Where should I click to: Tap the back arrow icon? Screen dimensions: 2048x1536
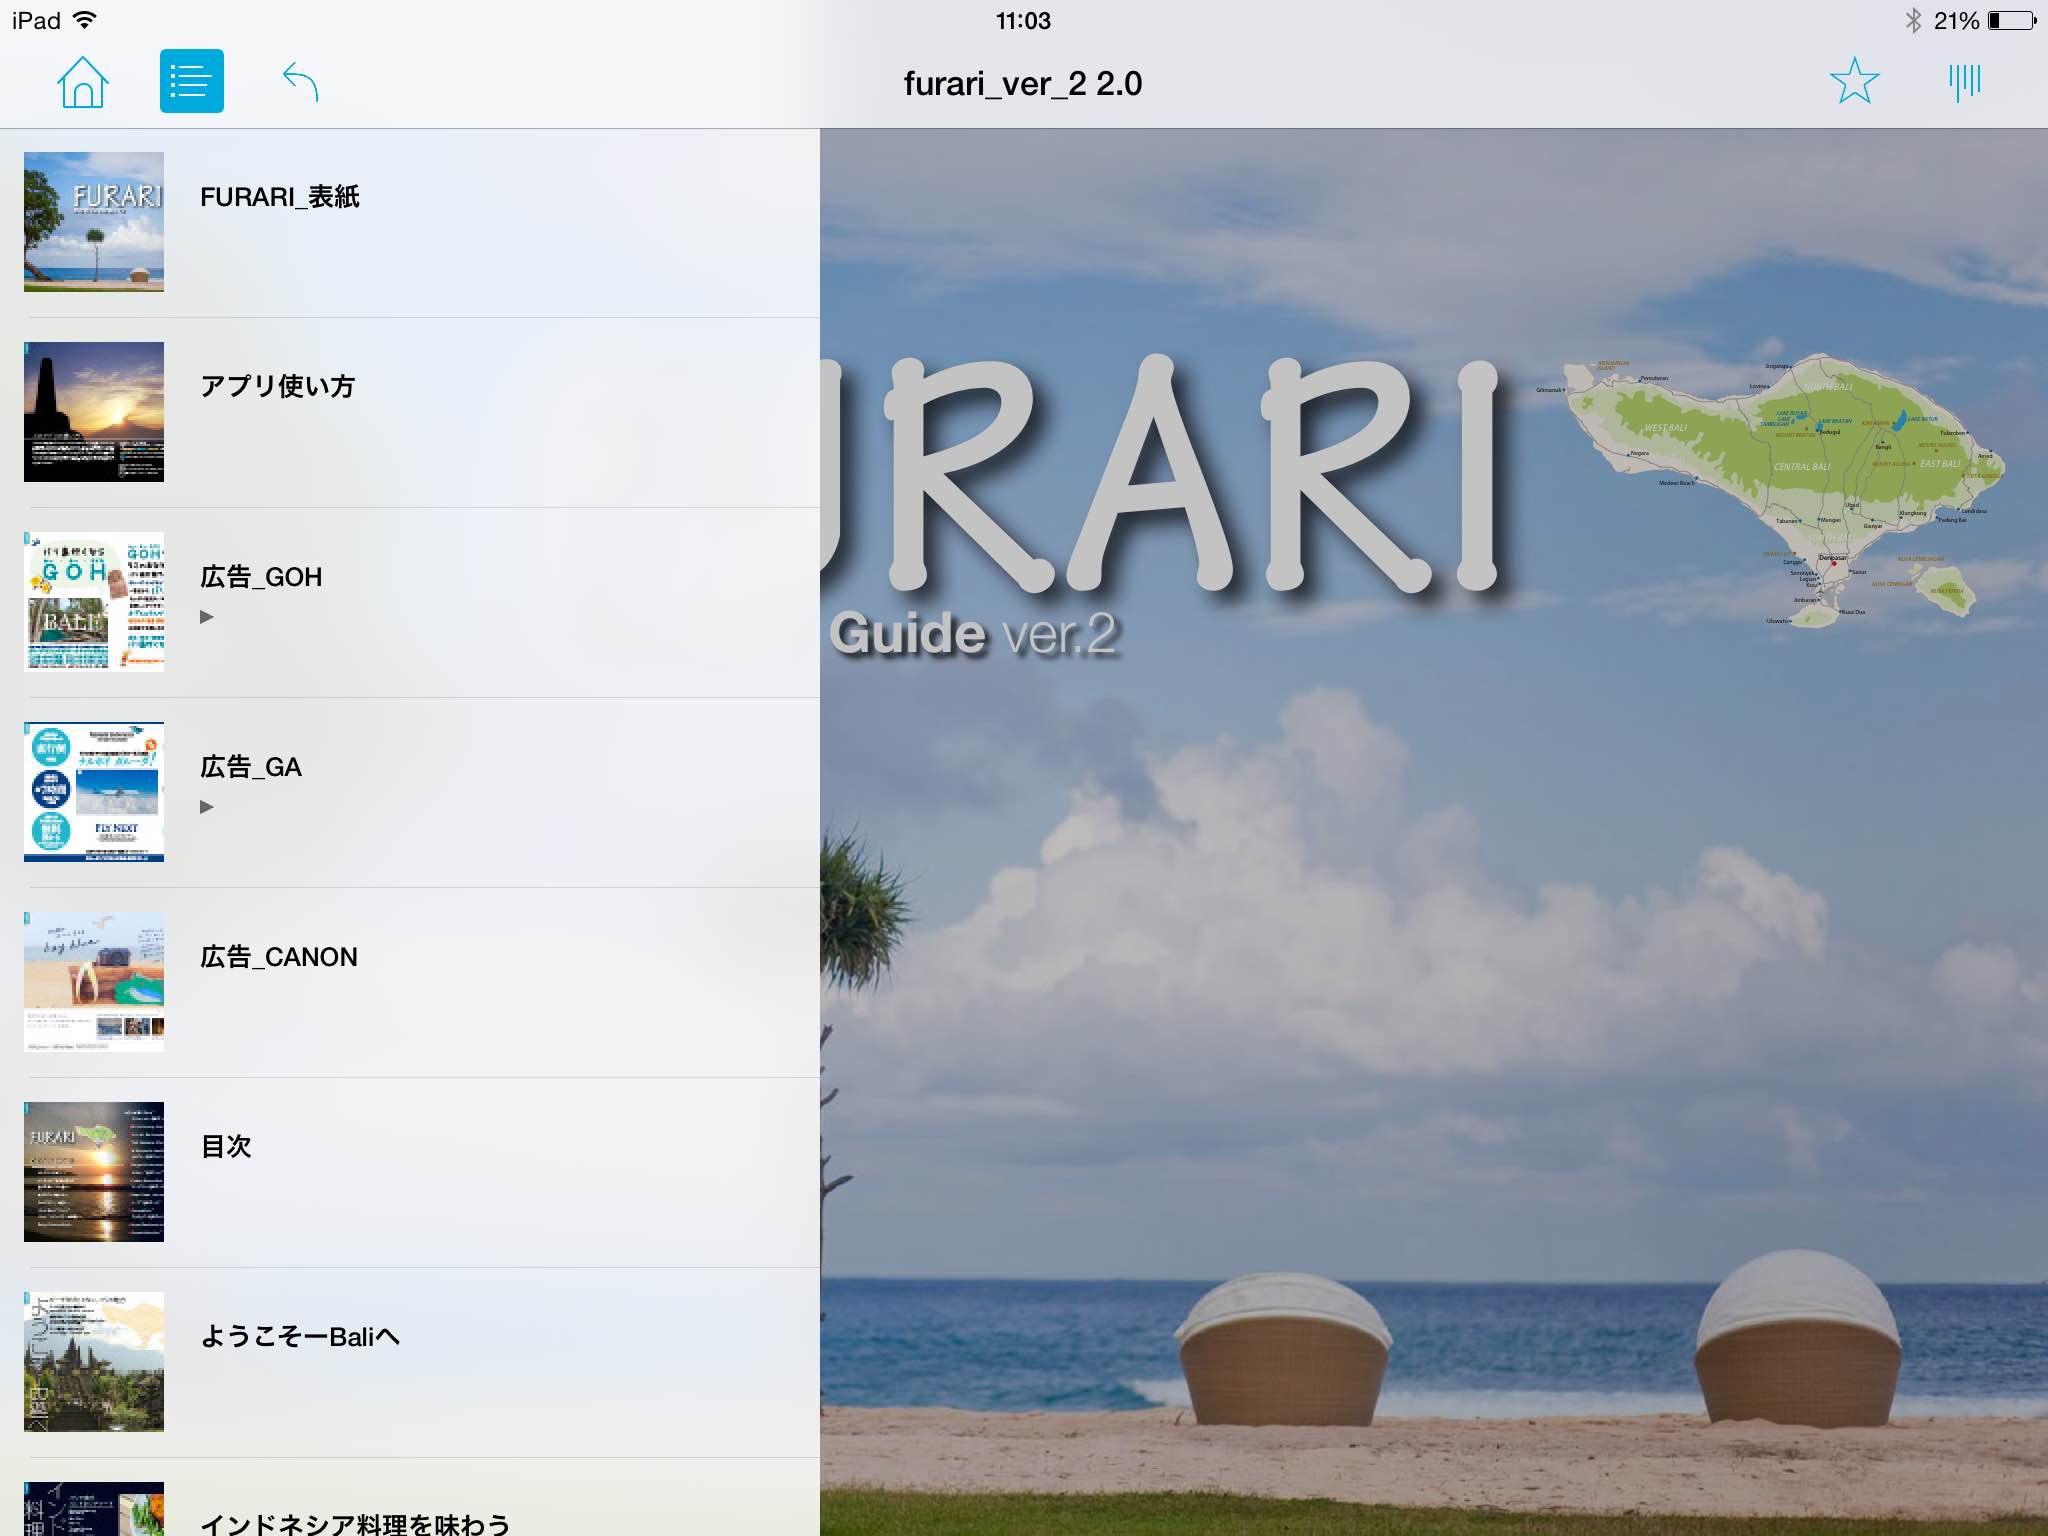[300, 82]
